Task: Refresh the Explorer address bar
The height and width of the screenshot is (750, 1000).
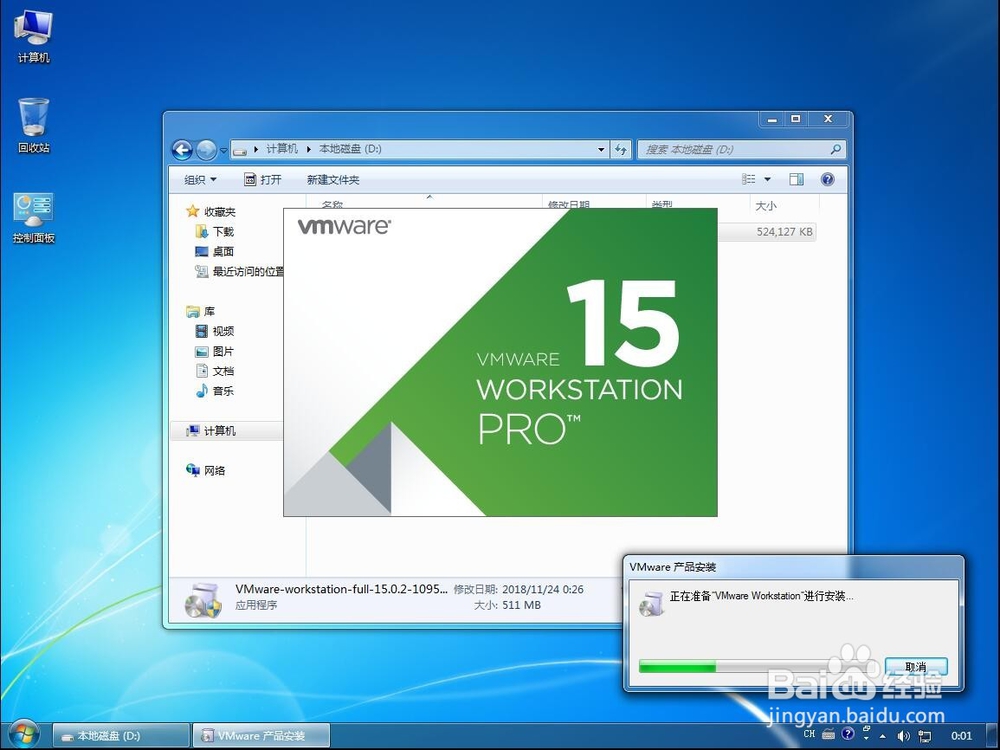Action: 621,149
